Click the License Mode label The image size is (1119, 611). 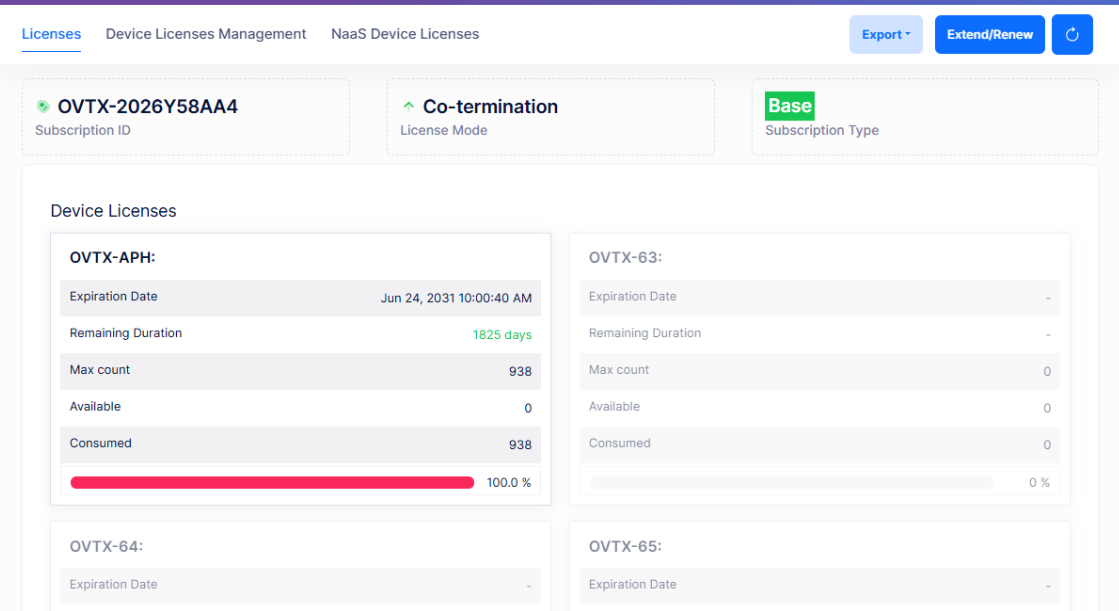point(444,130)
